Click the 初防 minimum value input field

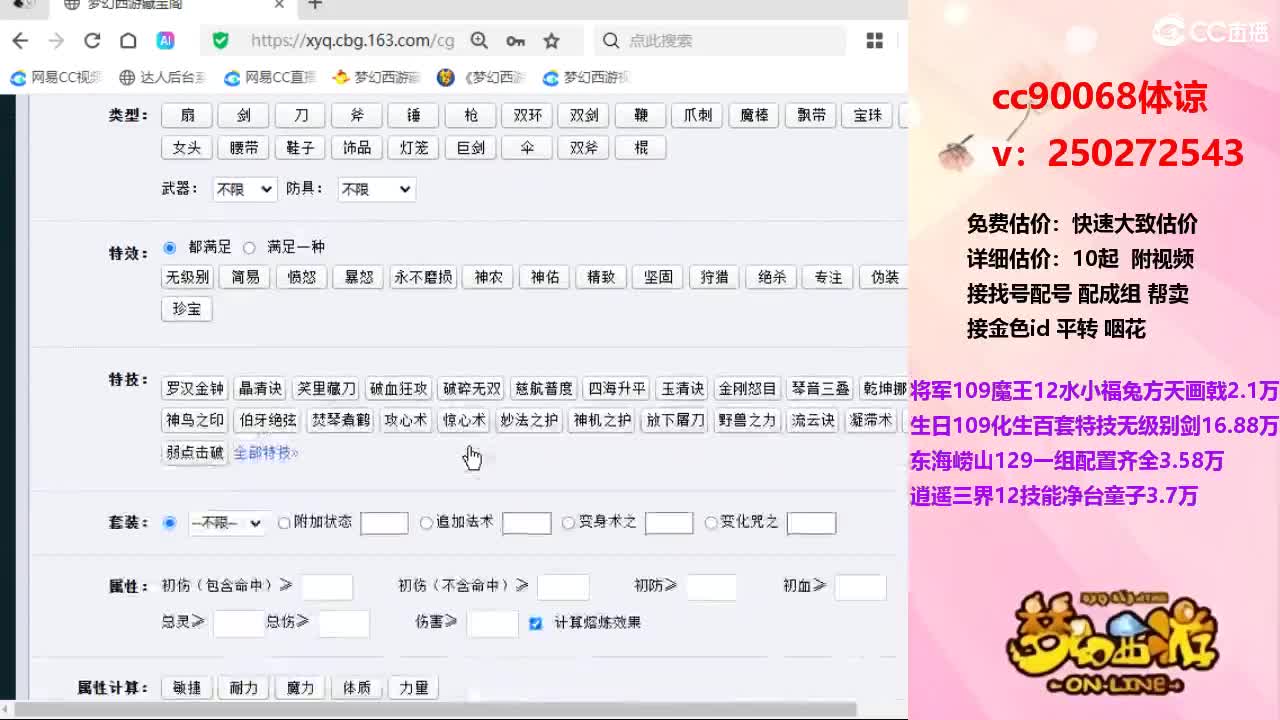tap(711, 587)
